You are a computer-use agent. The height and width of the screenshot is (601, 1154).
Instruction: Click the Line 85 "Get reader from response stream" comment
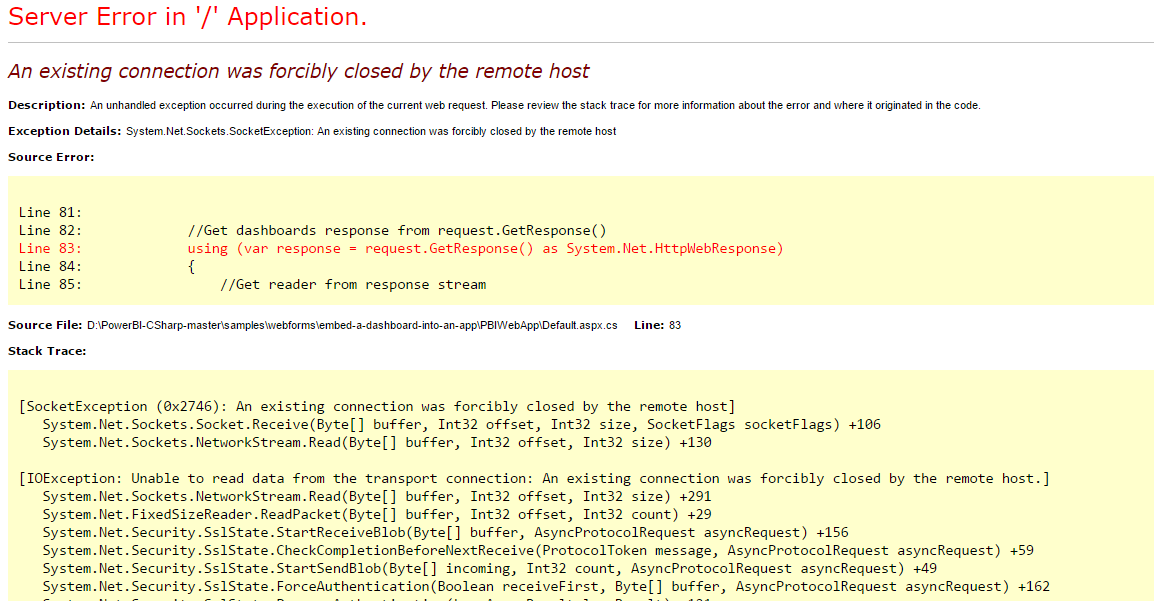353,285
